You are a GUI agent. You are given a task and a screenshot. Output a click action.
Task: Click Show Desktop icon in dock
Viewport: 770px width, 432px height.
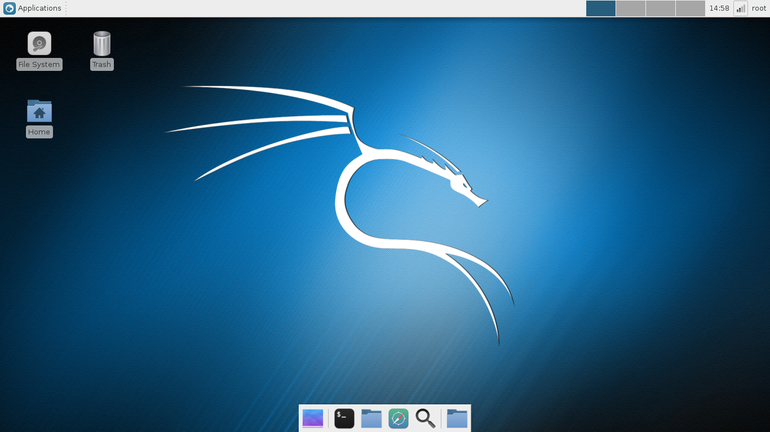click(313, 419)
